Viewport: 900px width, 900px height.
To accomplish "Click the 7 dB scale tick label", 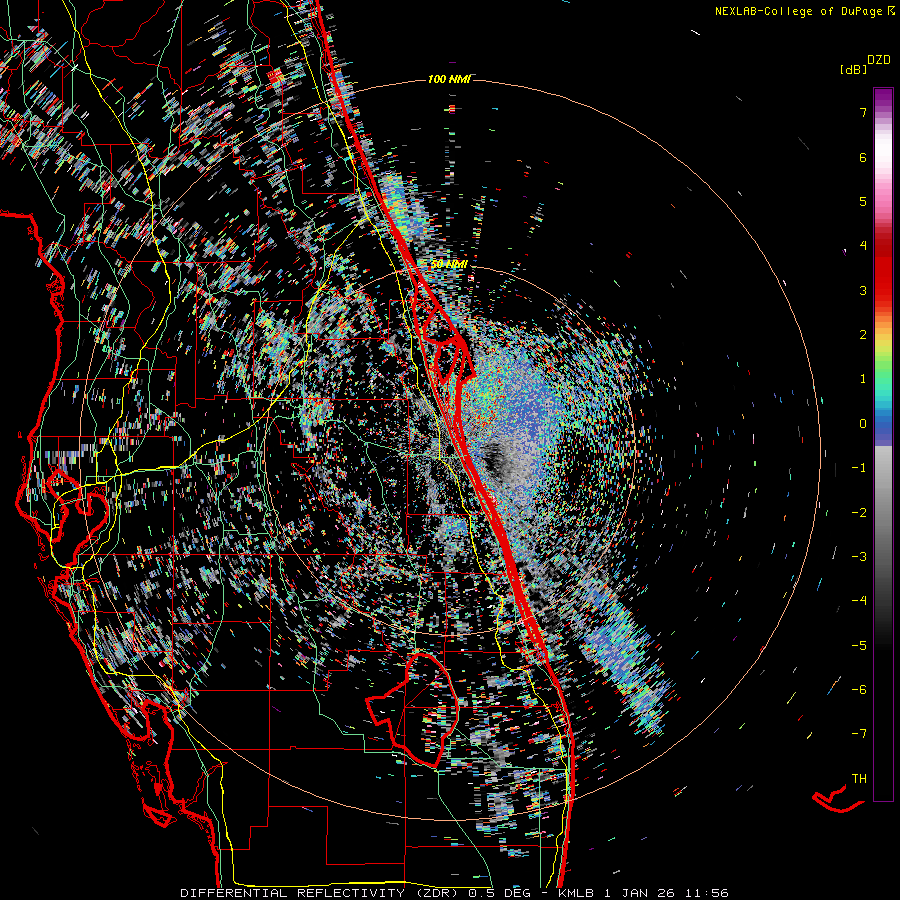I will click(x=863, y=112).
